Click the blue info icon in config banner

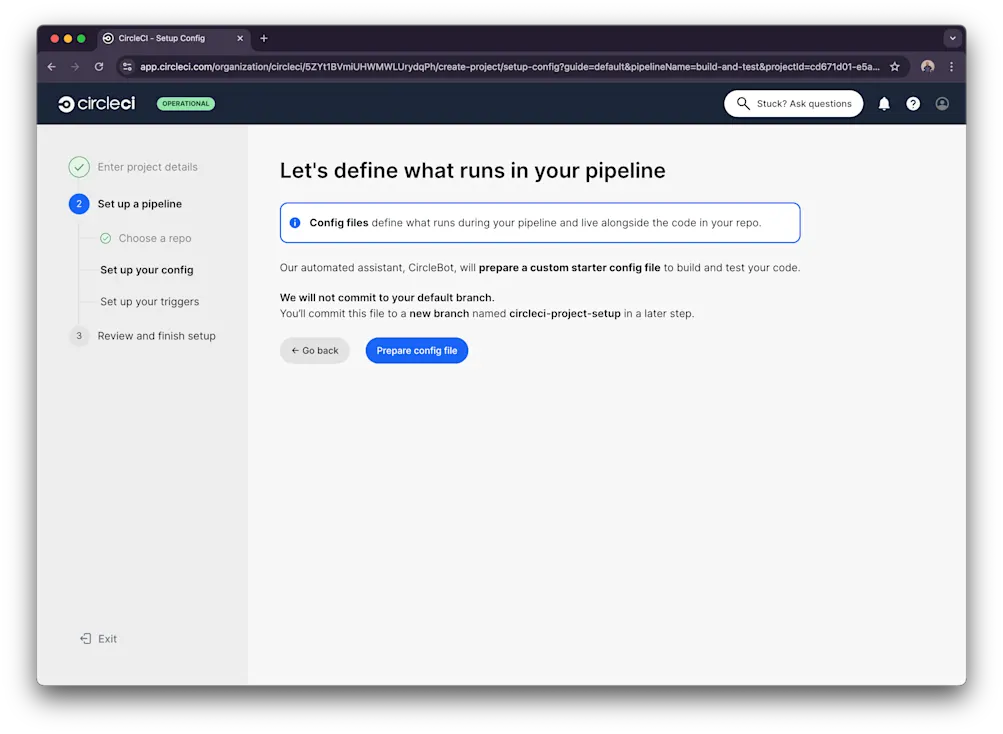pyautogui.click(x=295, y=223)
